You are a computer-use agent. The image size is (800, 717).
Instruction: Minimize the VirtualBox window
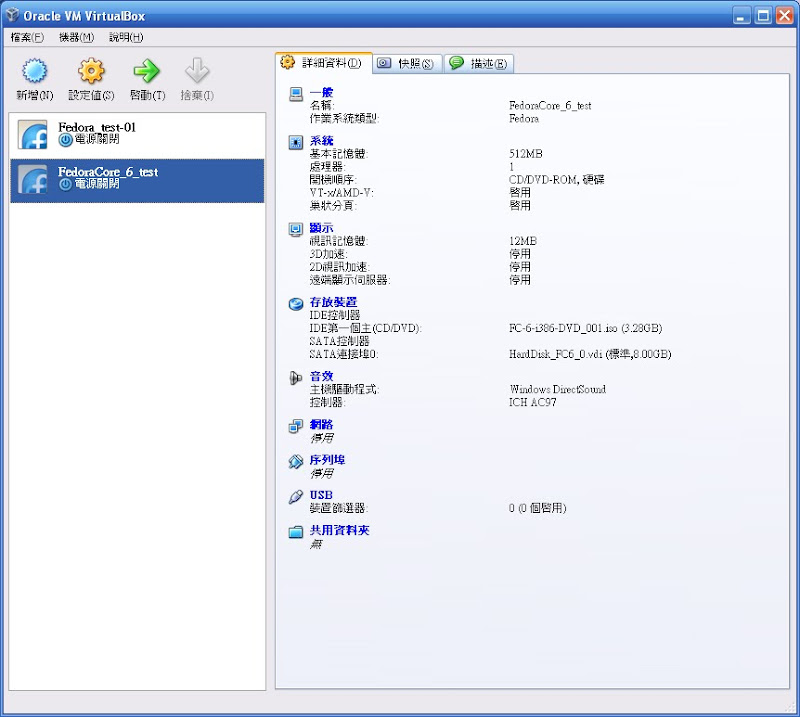(741, 15)
